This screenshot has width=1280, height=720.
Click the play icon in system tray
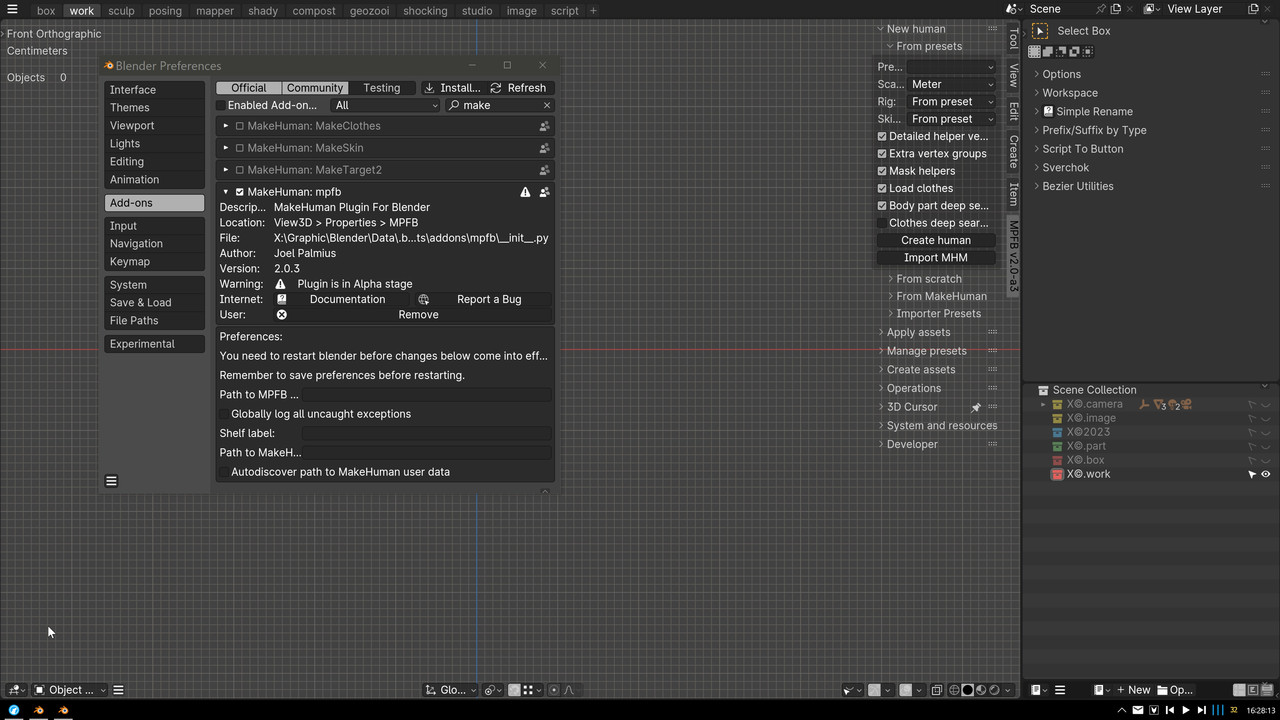[x=1186, y=710]
